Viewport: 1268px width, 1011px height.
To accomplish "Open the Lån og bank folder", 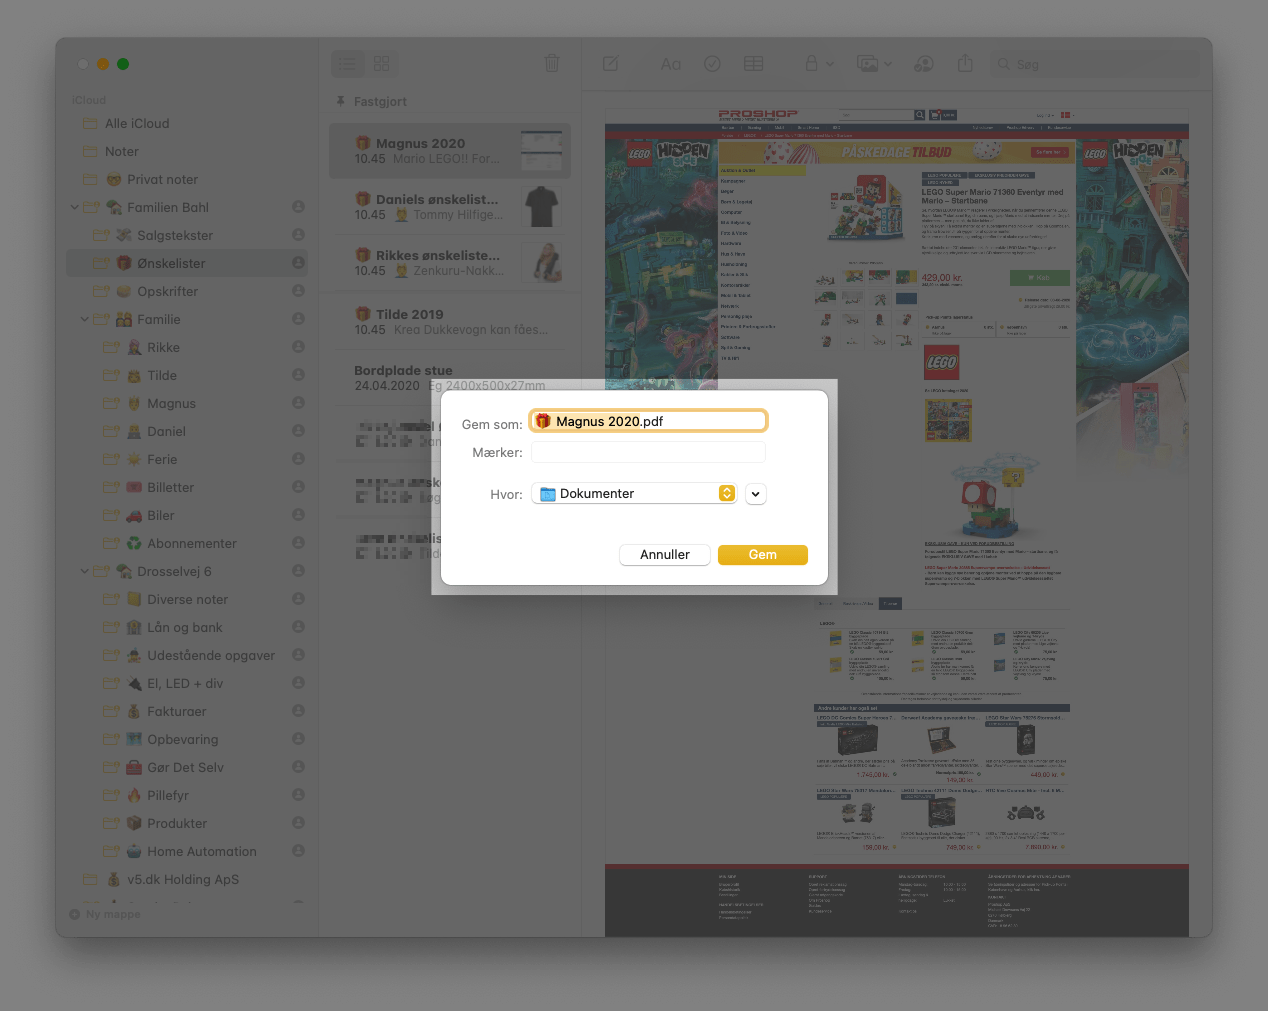I will tap(187, 628).
